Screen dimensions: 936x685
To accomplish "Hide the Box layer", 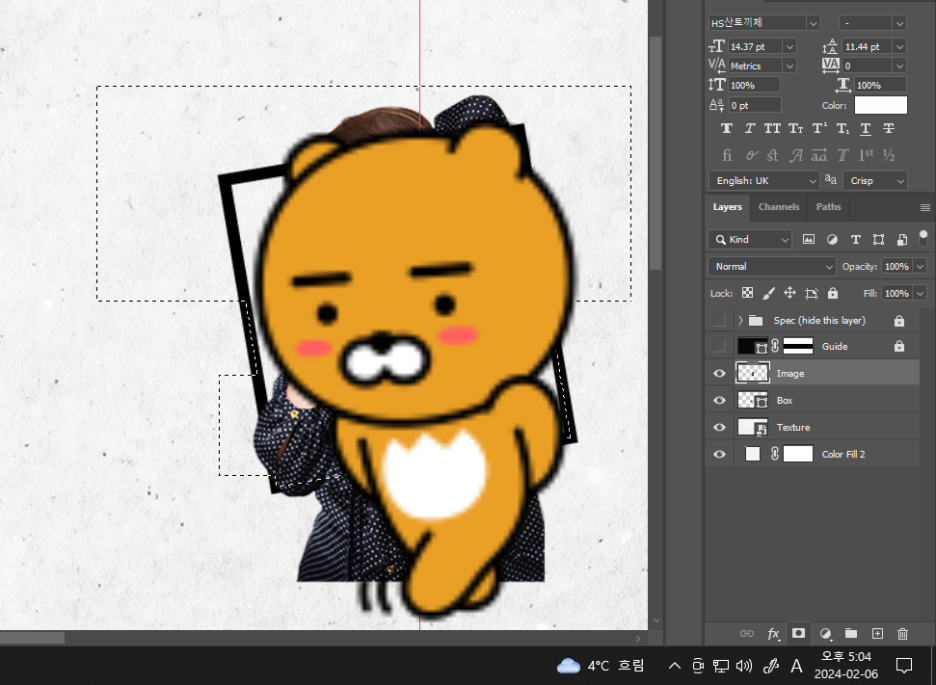I will [719, 400].
